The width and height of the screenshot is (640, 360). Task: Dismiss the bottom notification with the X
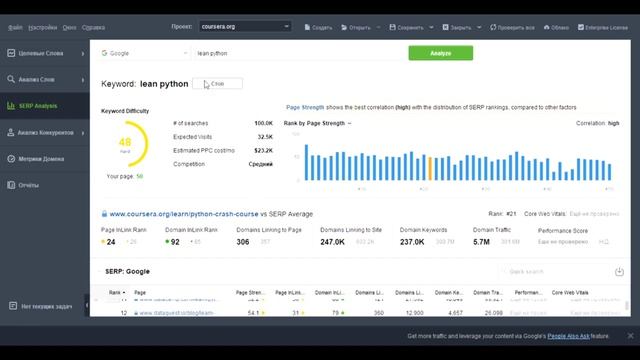click(630, 336)
